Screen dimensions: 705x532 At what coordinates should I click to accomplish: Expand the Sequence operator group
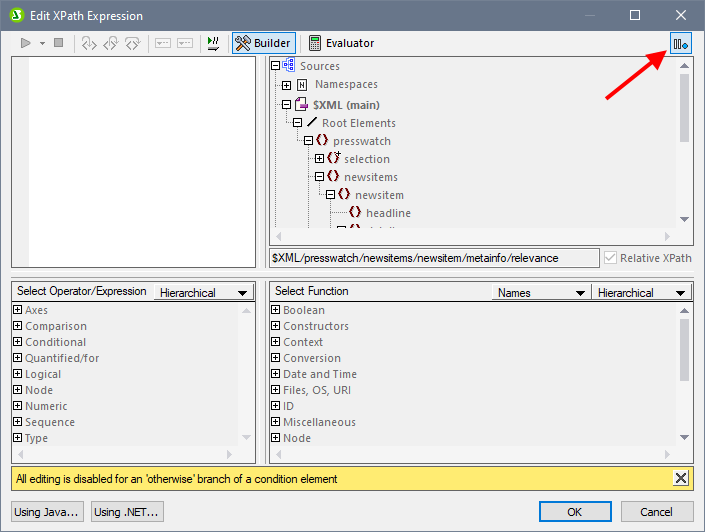point(18,421)
